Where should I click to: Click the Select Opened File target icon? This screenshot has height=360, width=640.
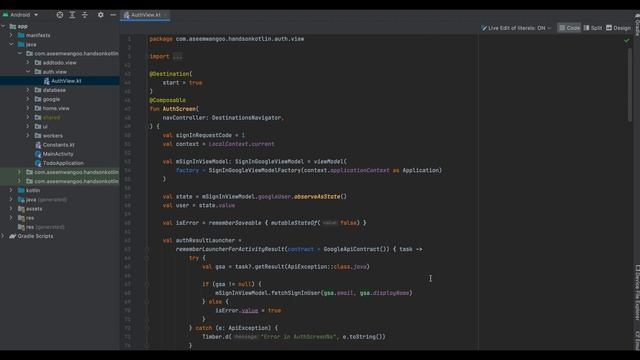click(x=60, y=15)
